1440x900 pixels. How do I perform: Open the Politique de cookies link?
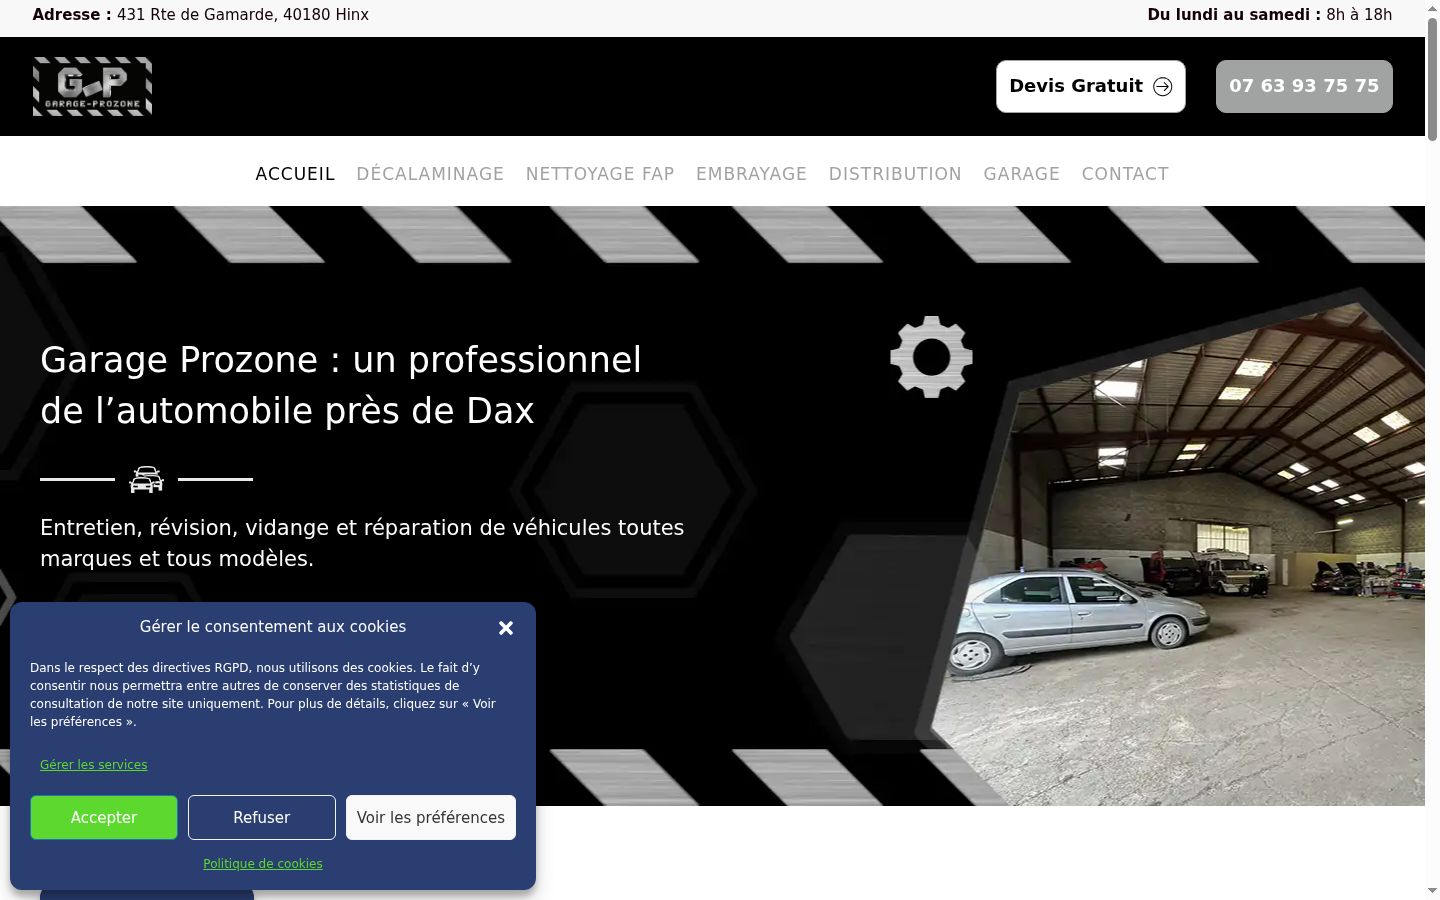pos(263,864)
